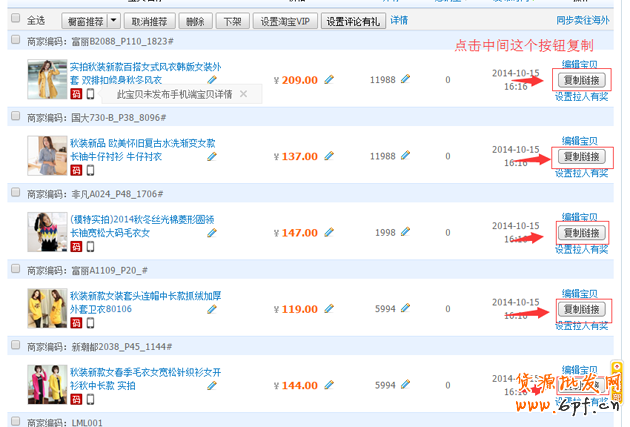The image size is (630, 427).
Task: Click the title edit pencil for the ¥209.00 trench coat
Action: point(212,80)
